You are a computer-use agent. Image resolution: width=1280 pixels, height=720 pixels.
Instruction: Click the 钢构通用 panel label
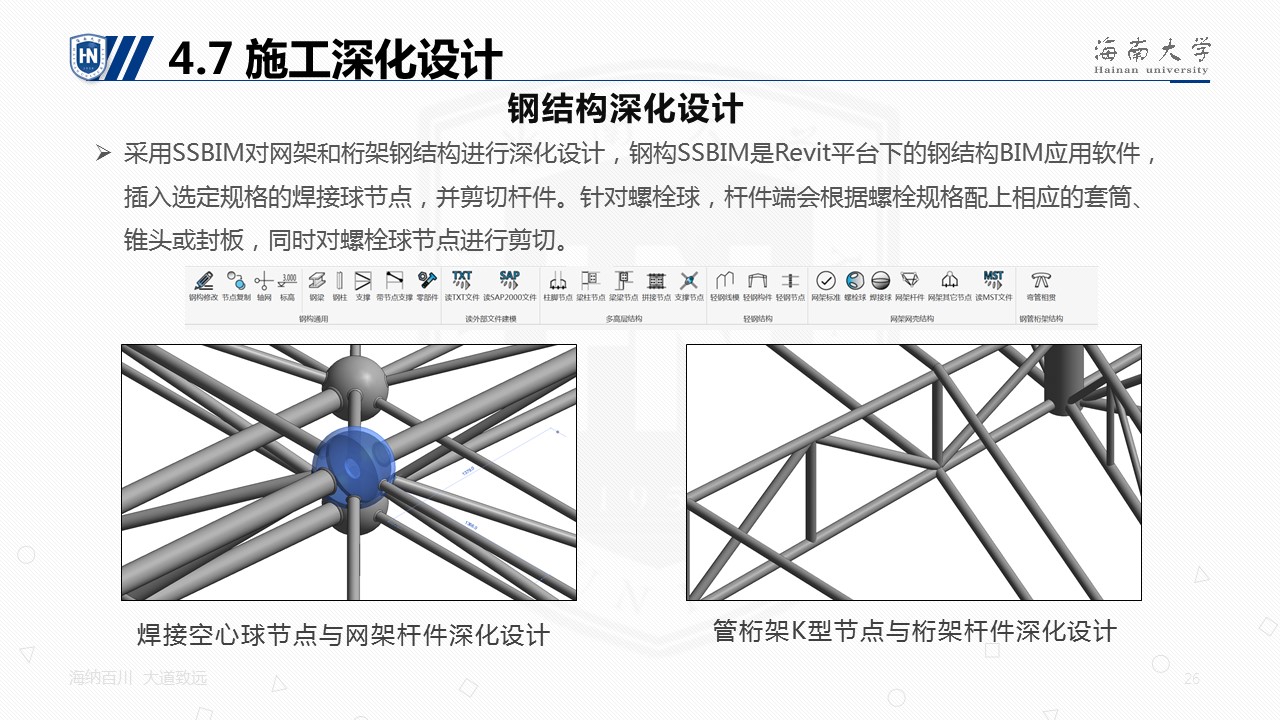(x=314, y=319)
